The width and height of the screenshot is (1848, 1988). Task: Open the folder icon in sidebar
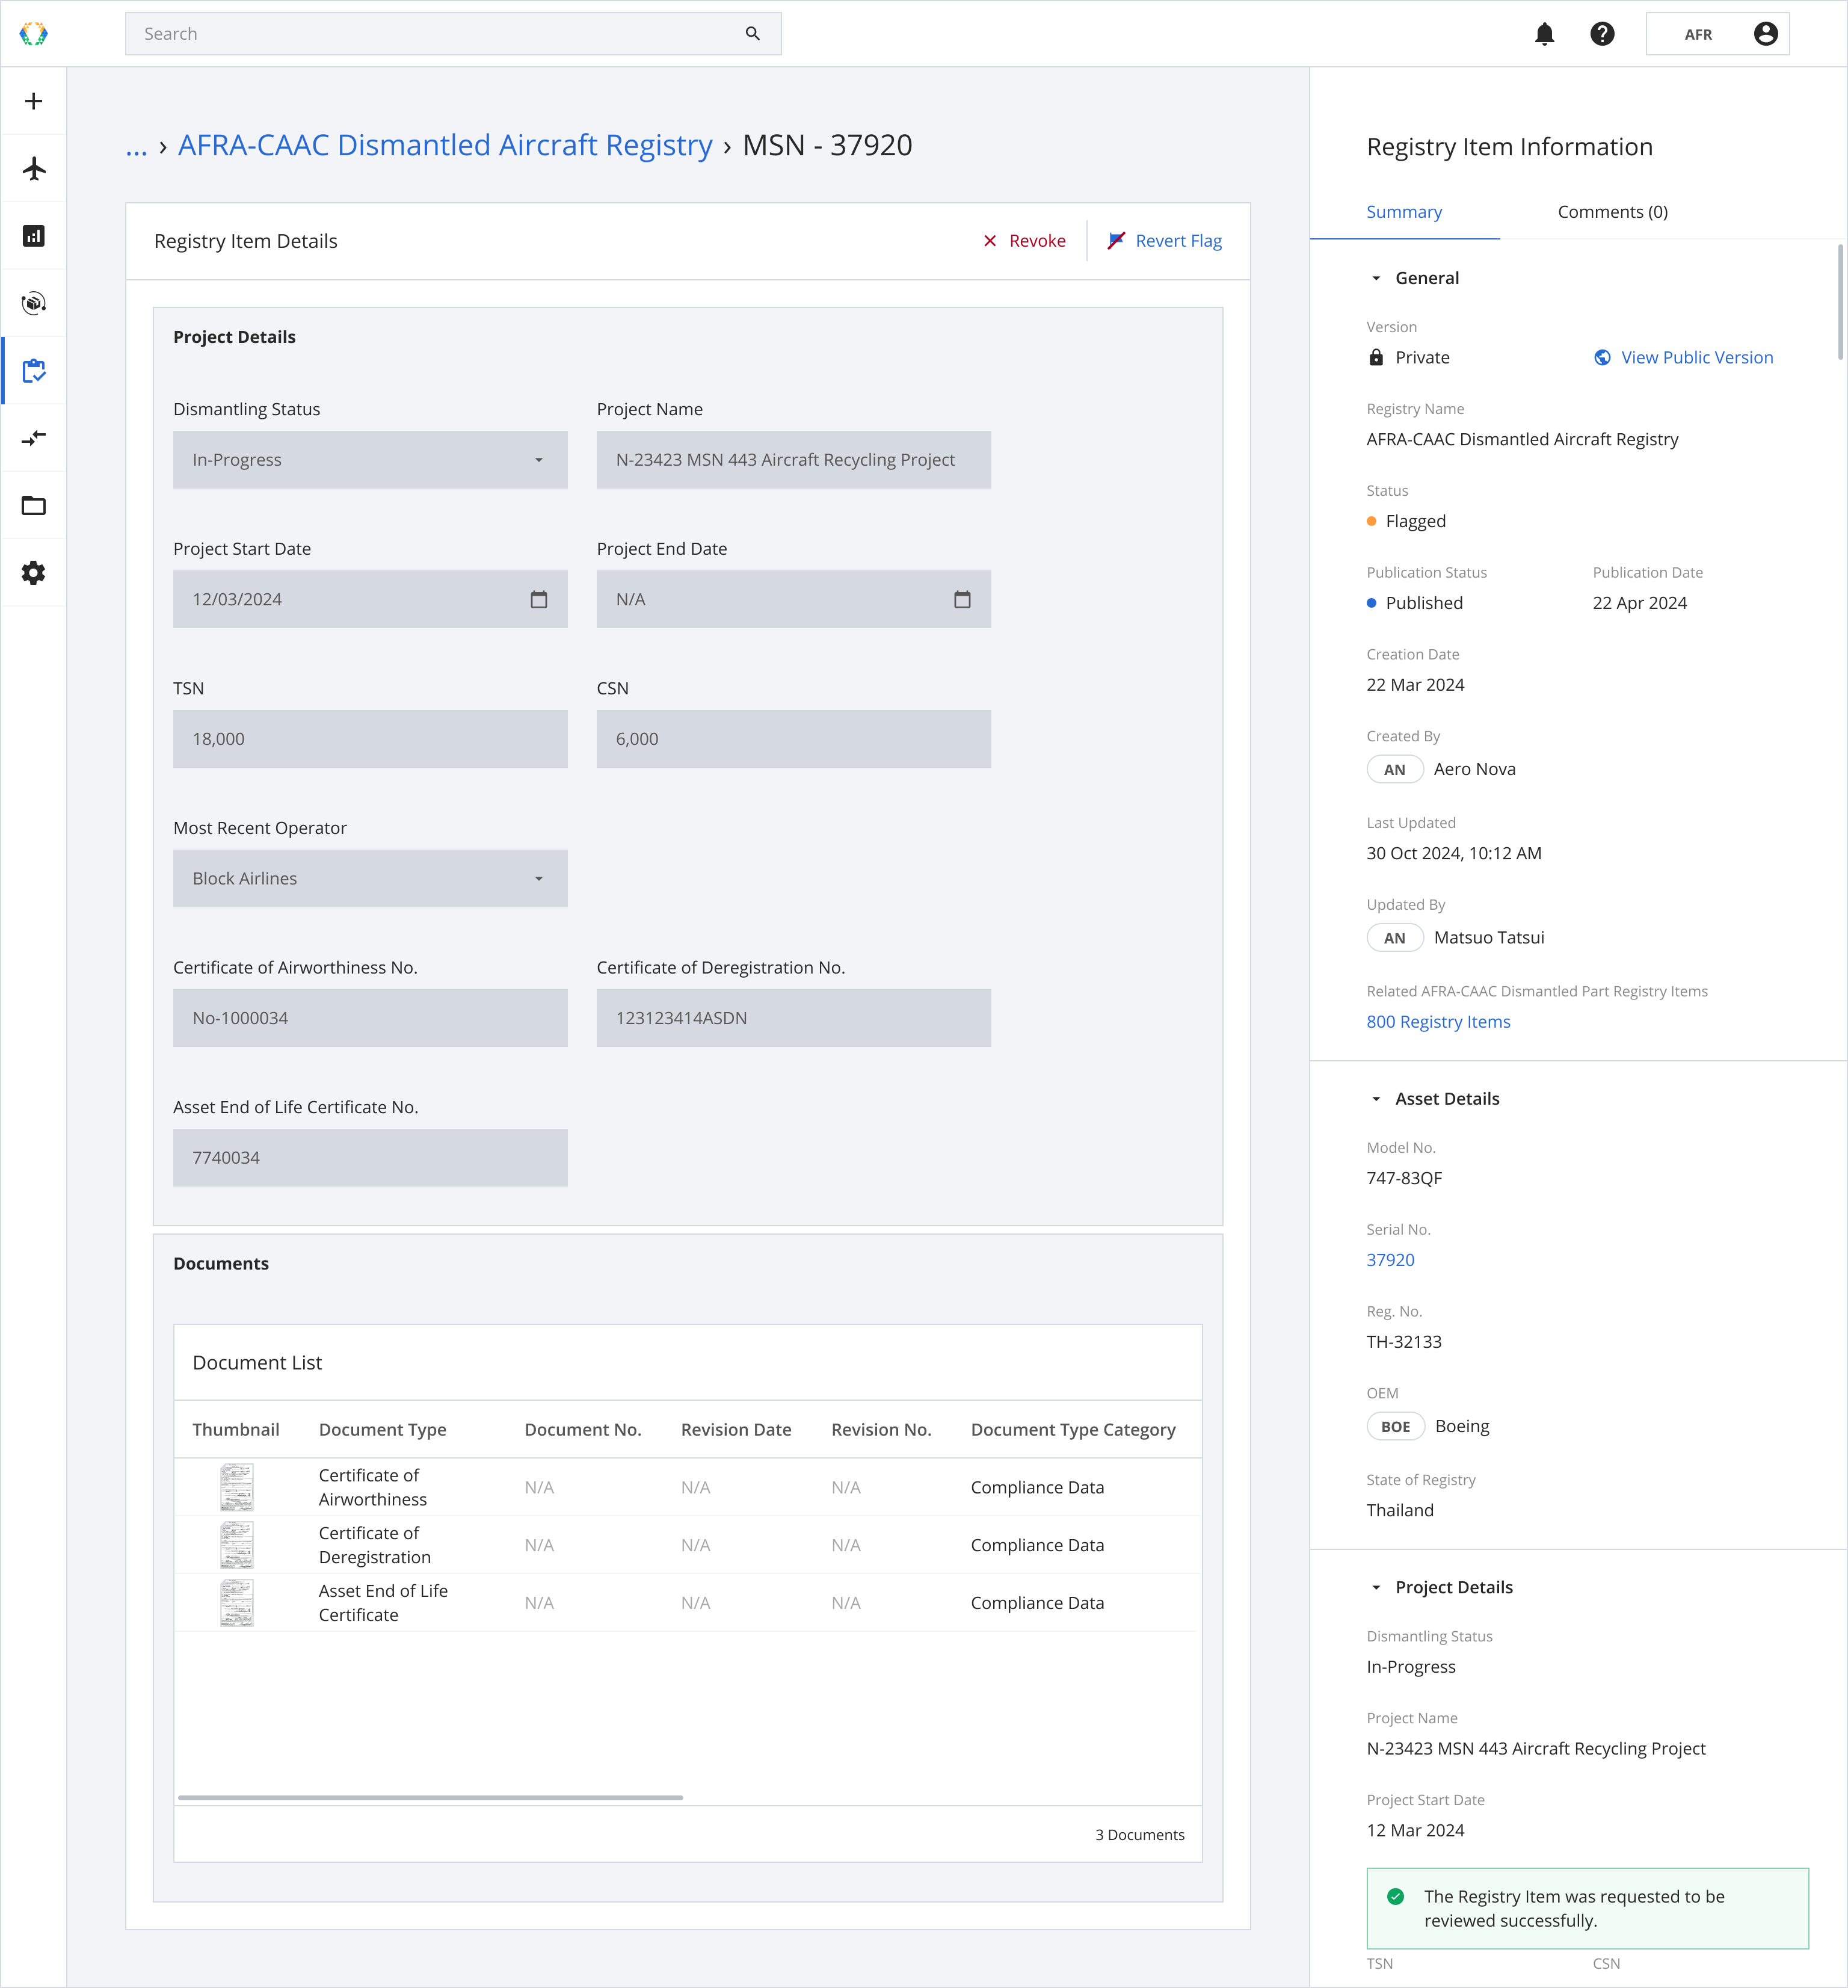pos(34,505)
